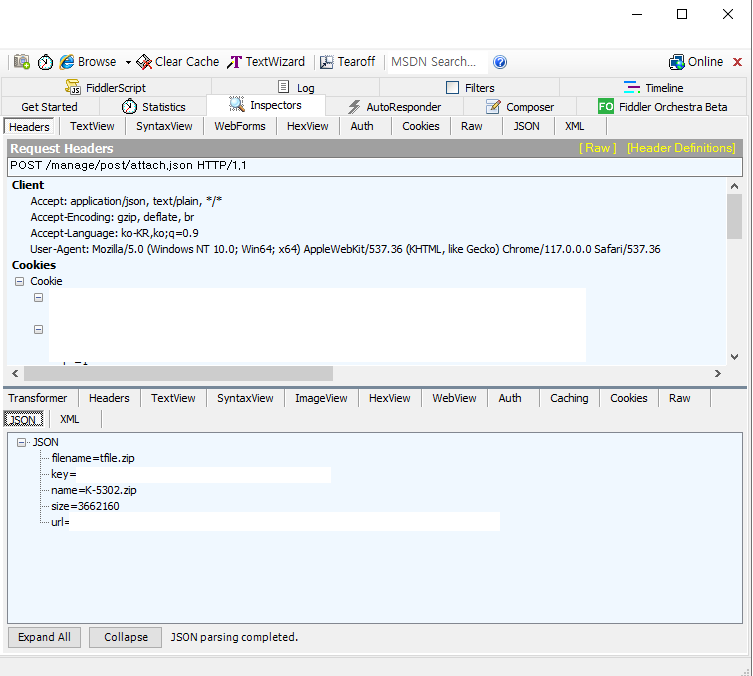
Task: Select response Raw tab
Action: [680, 398]
